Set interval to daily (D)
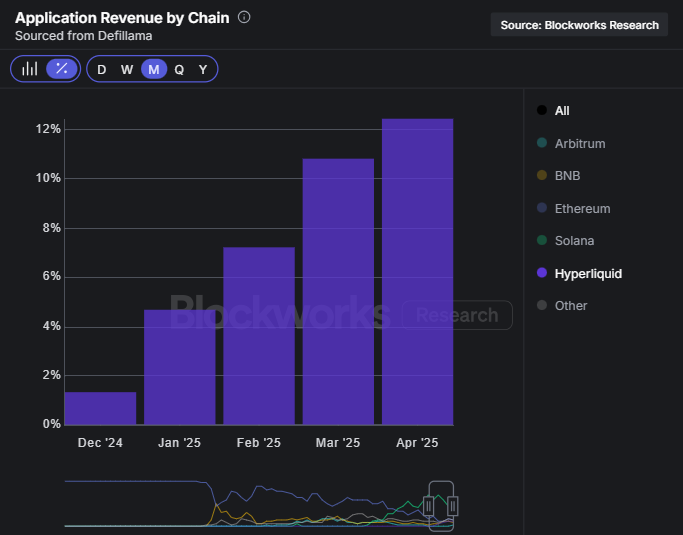This screenshot has width=683, height=535. point(101,69)
